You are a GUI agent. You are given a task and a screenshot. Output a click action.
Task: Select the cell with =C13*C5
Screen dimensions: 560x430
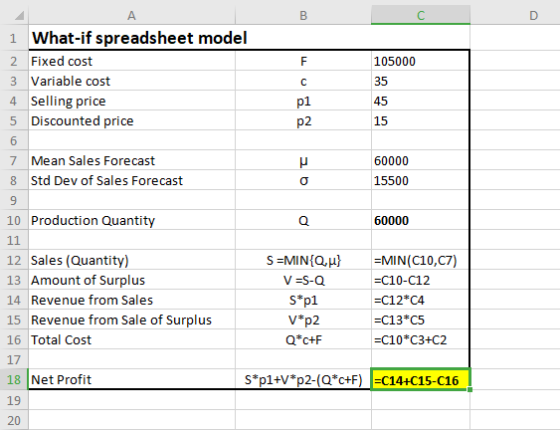coord(420,320)
